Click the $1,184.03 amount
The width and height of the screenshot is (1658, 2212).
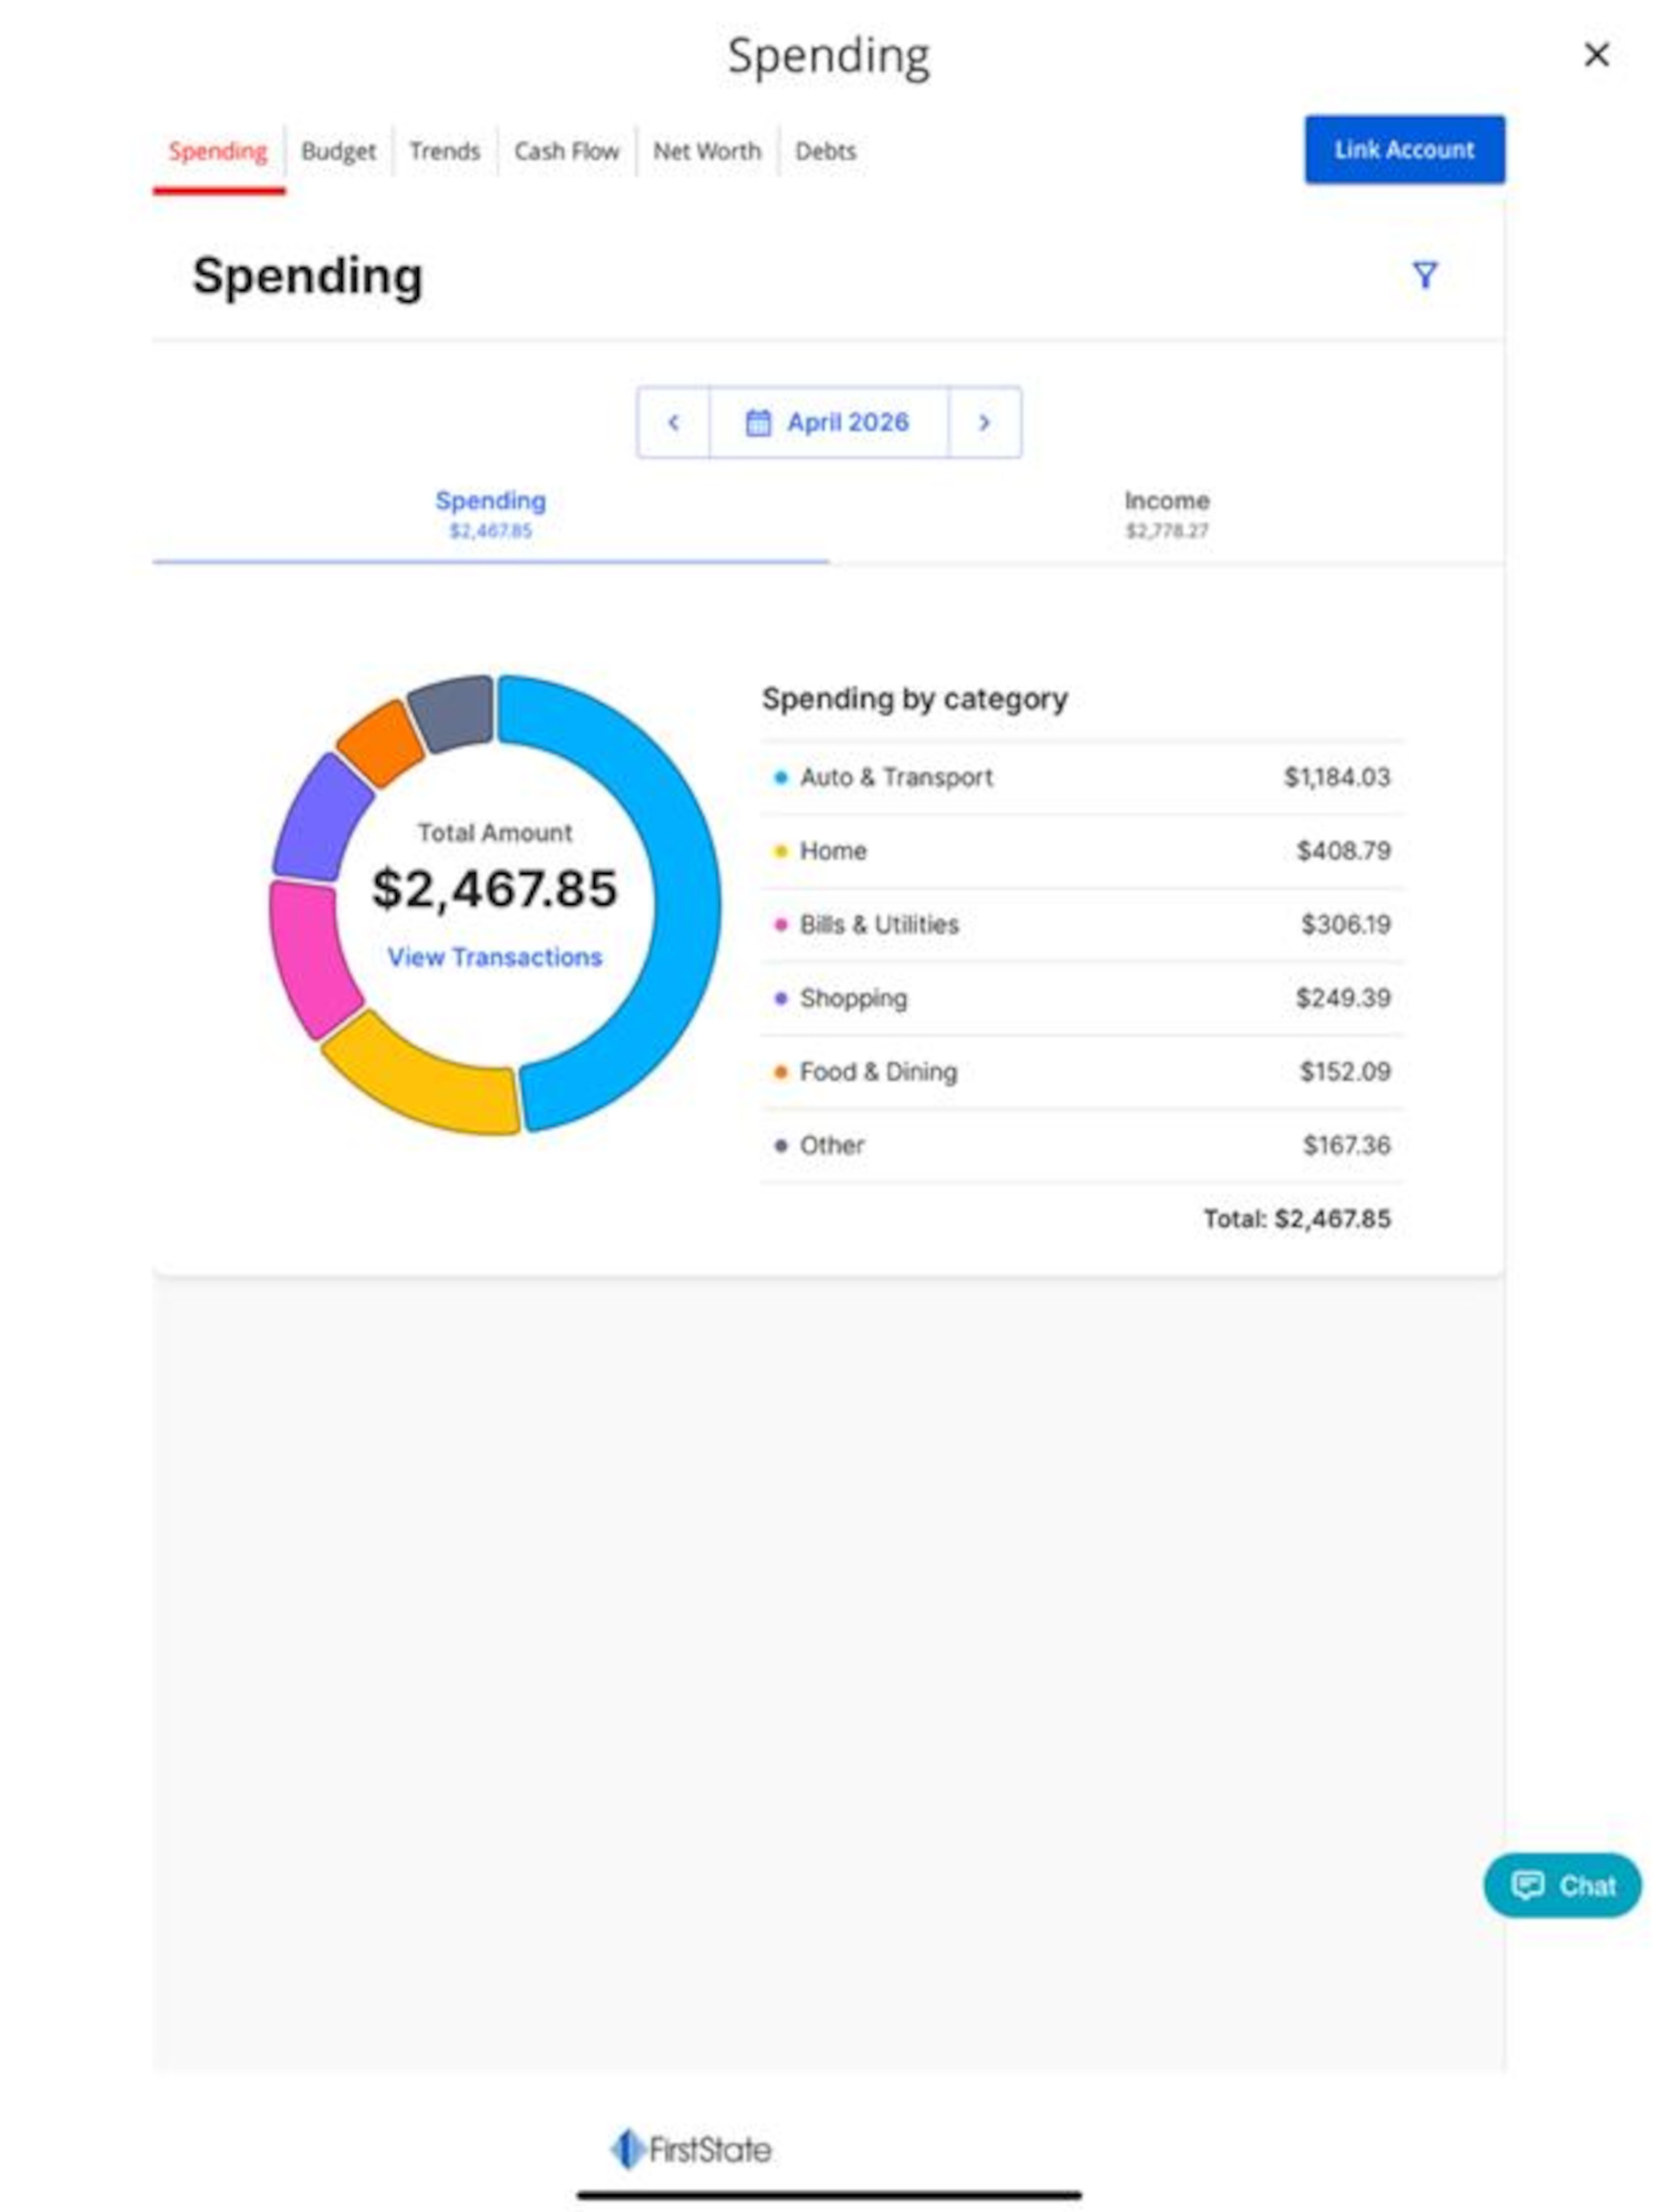pyautogui.click(x=1337, y=777)
